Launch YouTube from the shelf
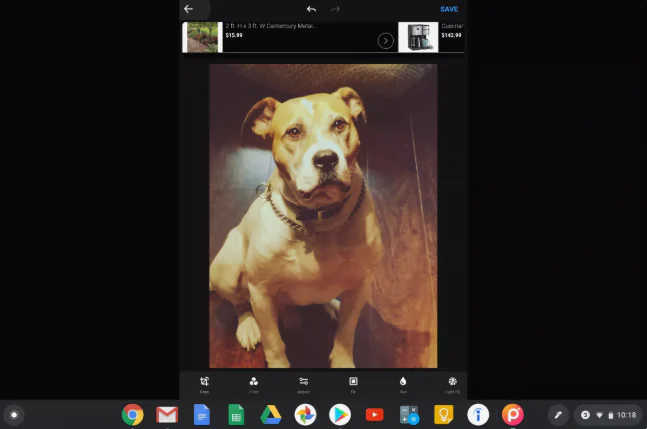The image size is (647, 429). tap(374, 415)
